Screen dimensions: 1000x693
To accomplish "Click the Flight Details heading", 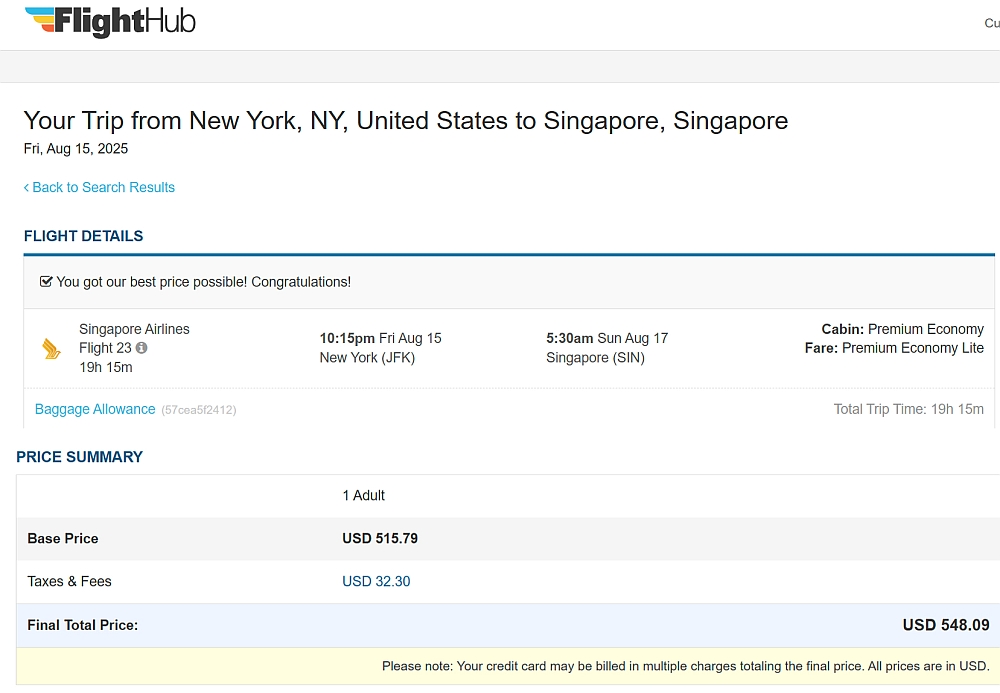I will 84,236.
